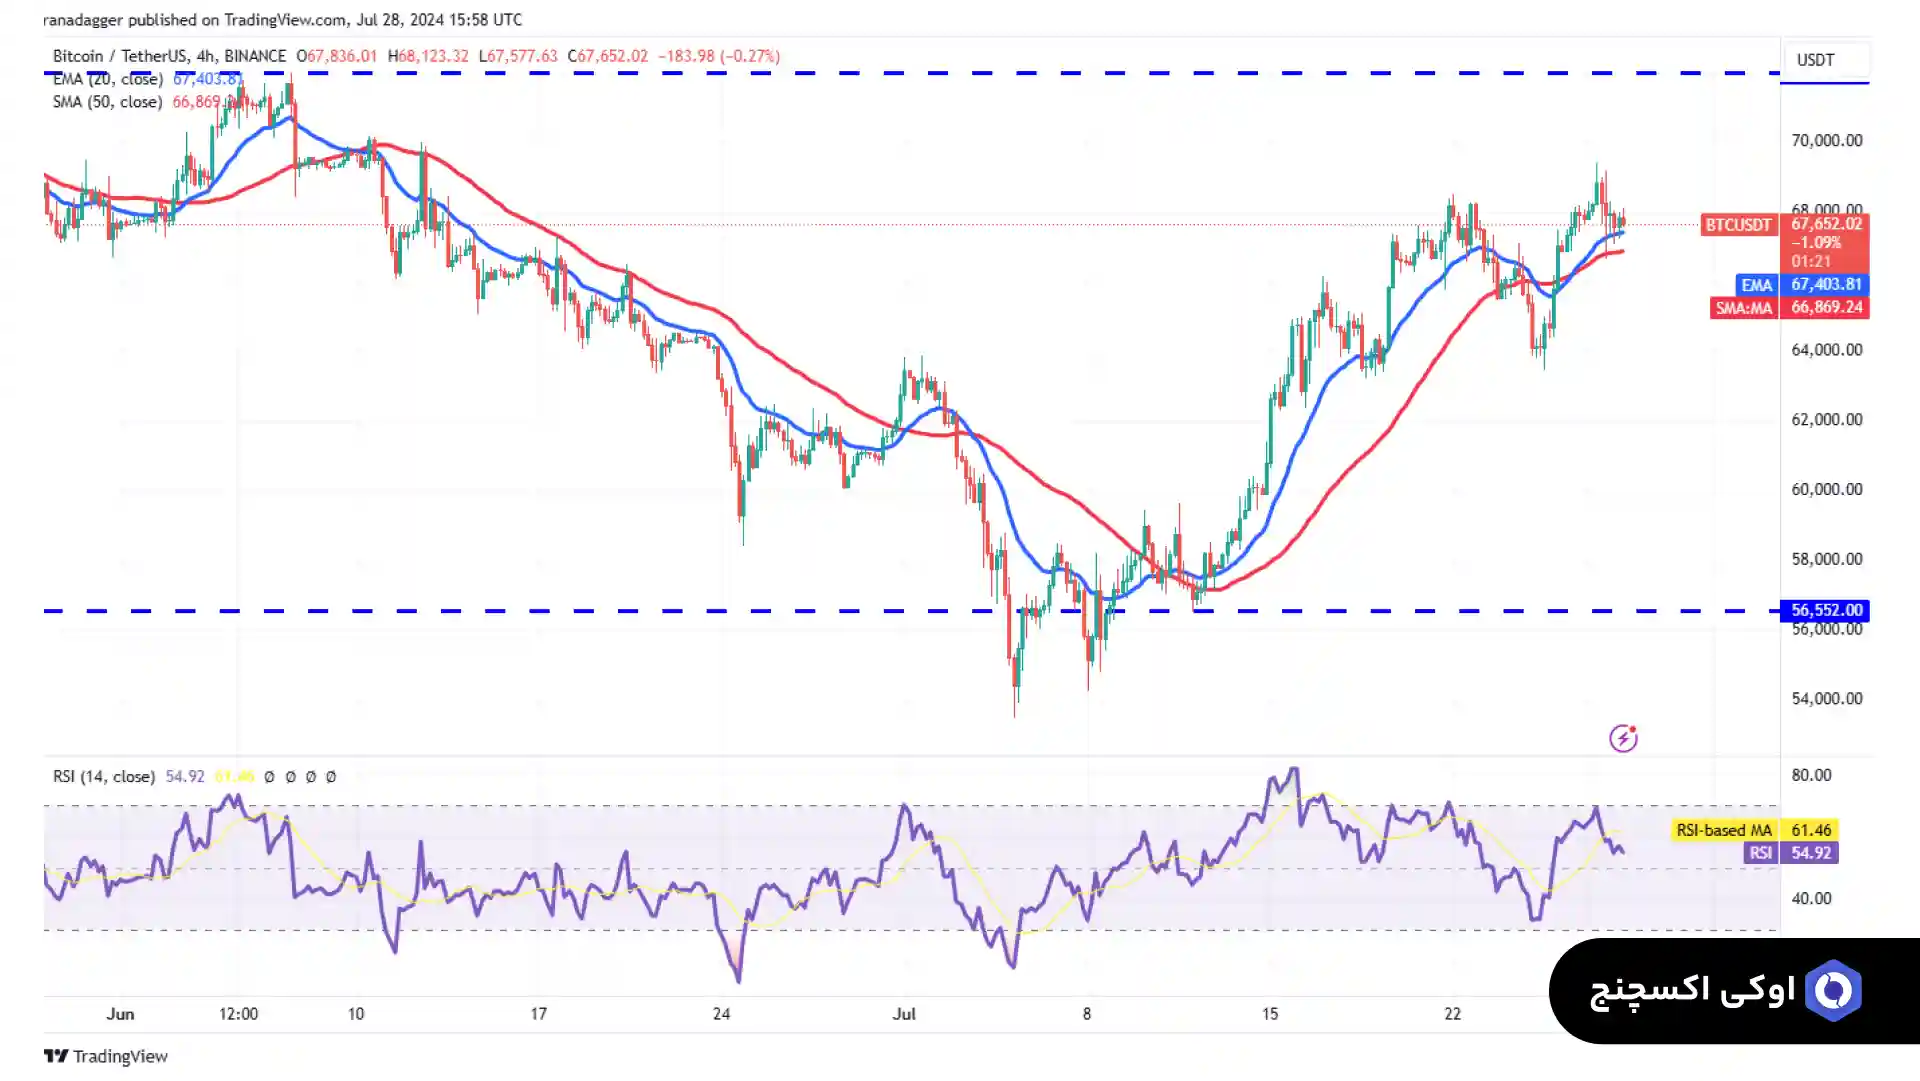Click the 40.00 RSI axis label
The height and width of the screenshot is (1081, 1920).
pos(1811,898)
